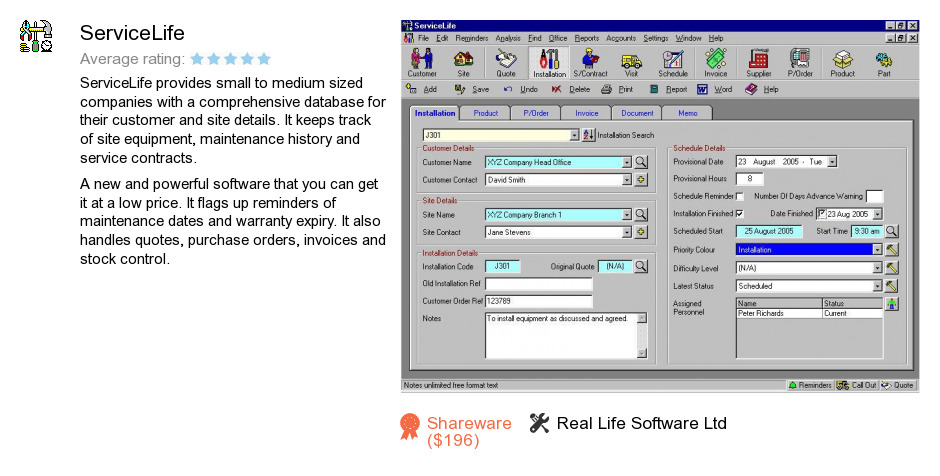Expand the Customer Contact dropdown
This screenshot has height=476, width=940.
tap(626, 180)
